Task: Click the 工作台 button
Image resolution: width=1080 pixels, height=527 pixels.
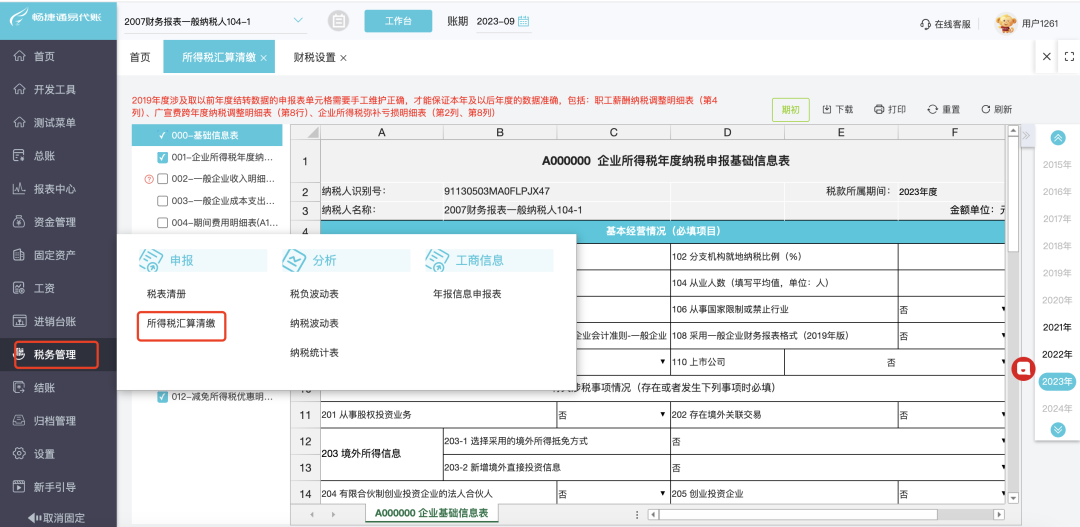Action: coord(398,21)
